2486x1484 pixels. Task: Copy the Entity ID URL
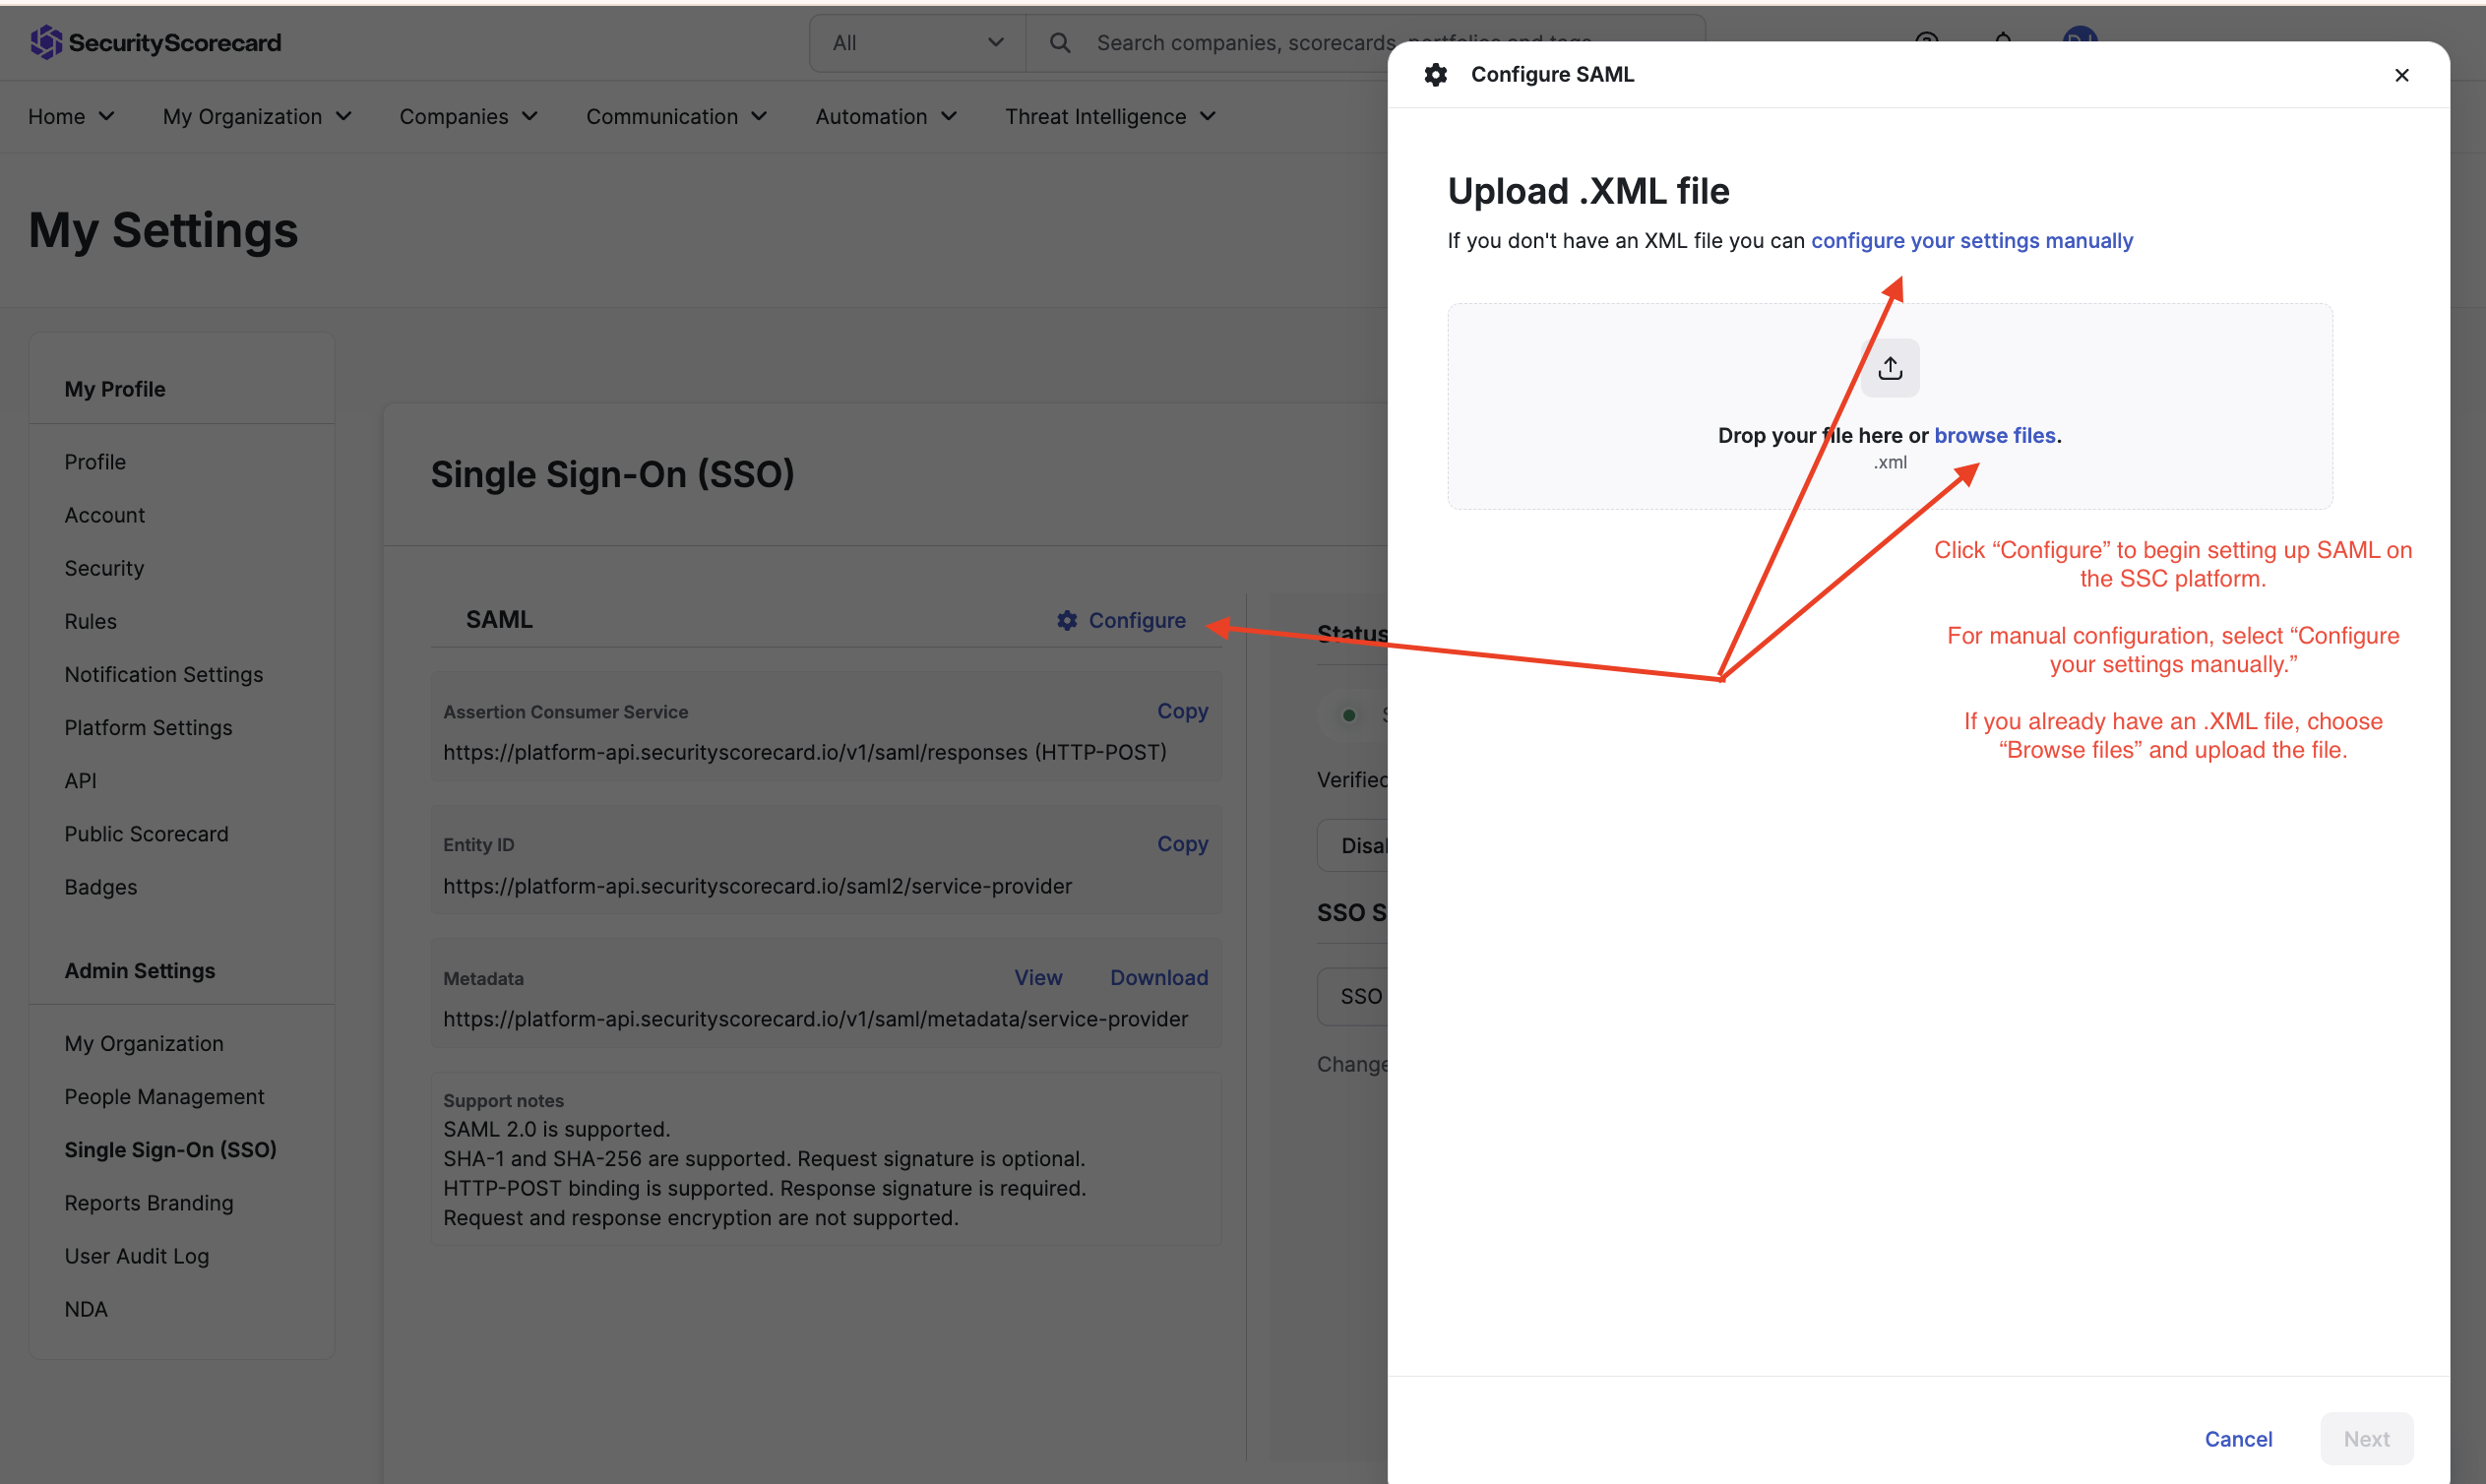(x=1182, y=843)
